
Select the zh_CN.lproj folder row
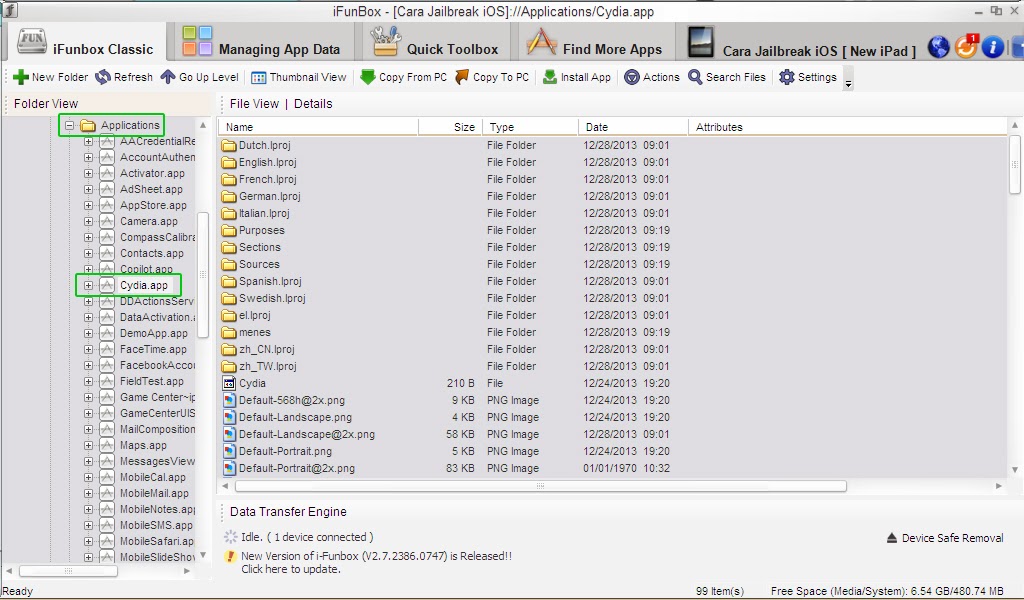[x=611, y=349]
